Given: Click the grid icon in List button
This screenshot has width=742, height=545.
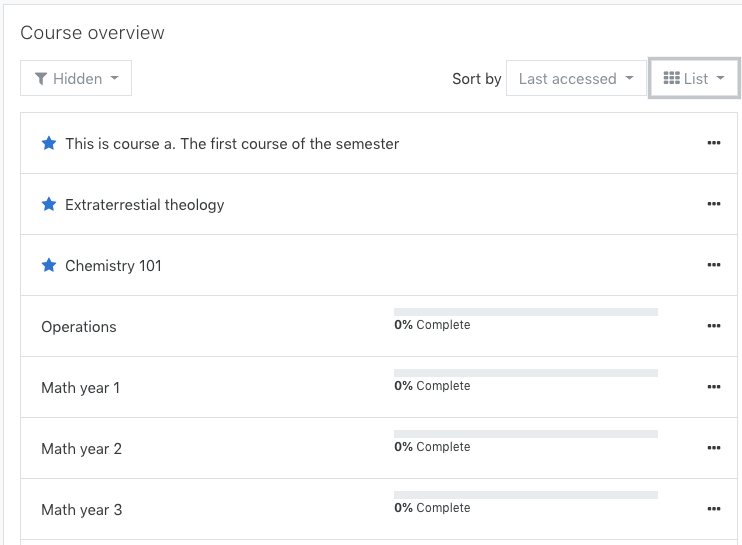Looking at the screenshot, I should 671,78.
